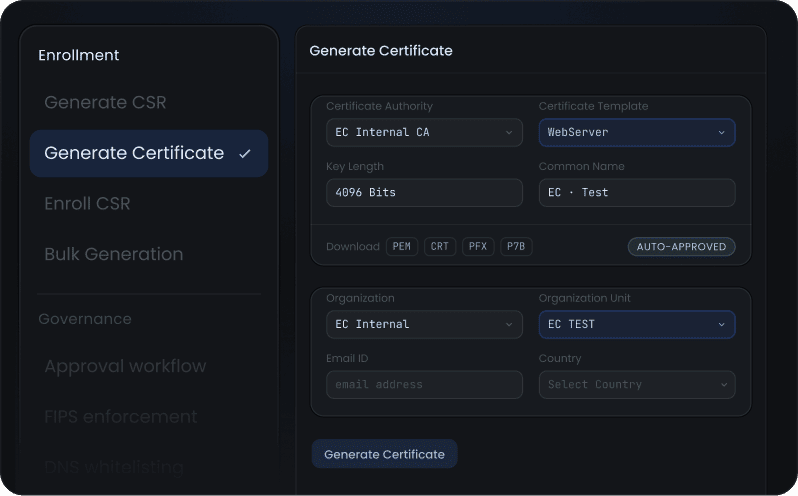The image size is (798, 496).
Task: Click the AUTO-APPROVED badge
Action: [681, 247]
